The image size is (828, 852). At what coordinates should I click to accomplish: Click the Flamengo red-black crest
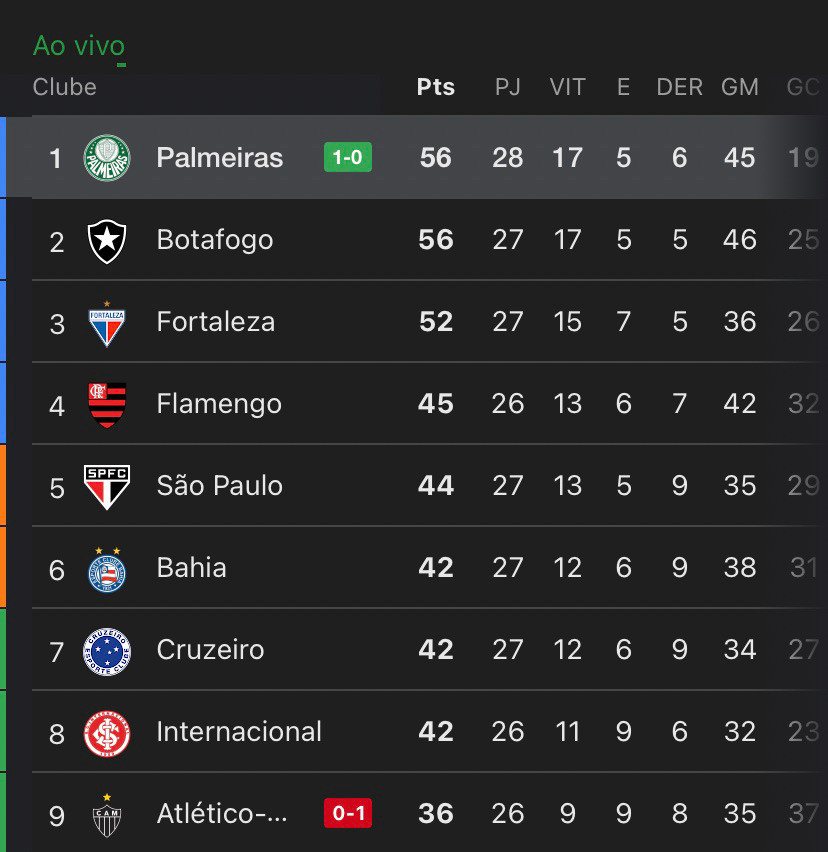coord(107,405)
